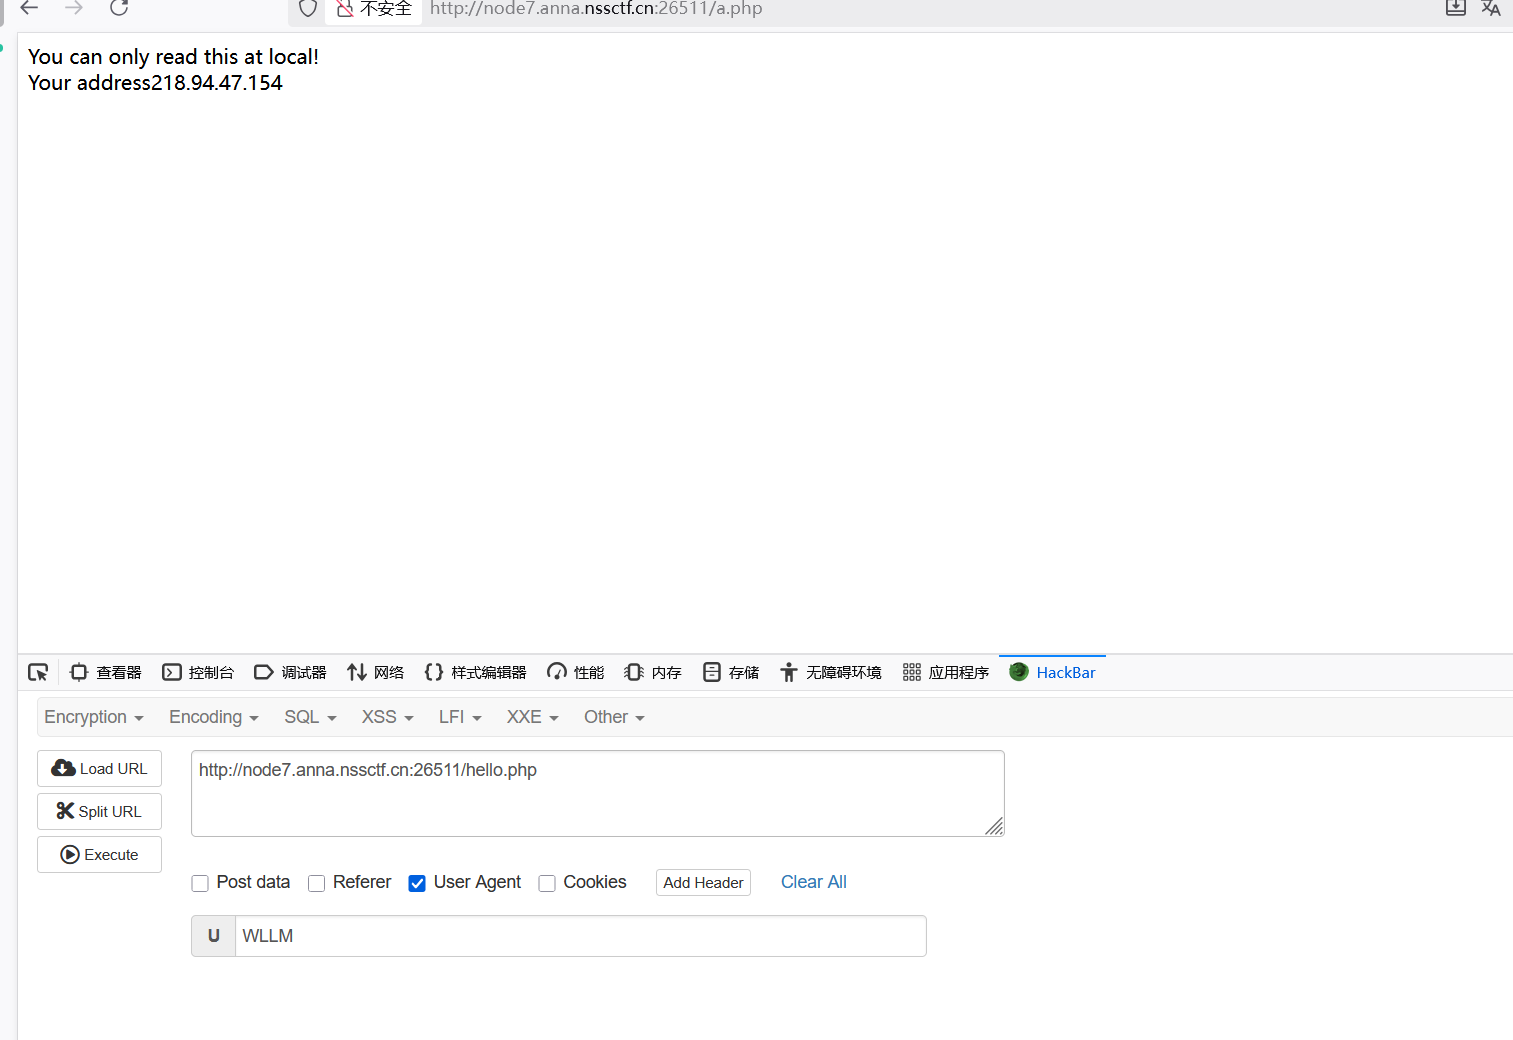Switch to the 网络 network tab
Image resolution: width=1513 pixels, height=1040 pixels.
coord(376,672)
